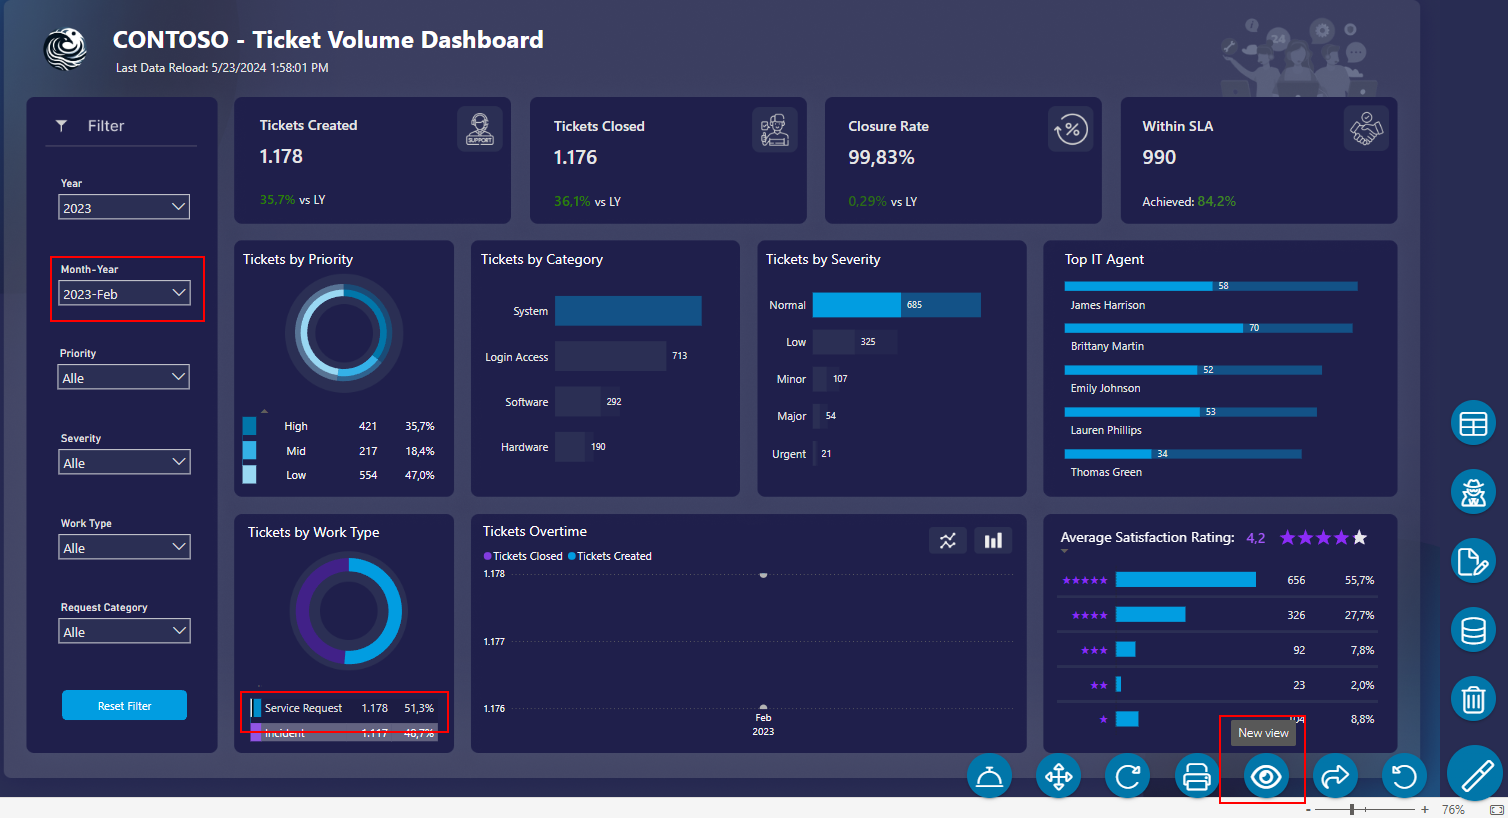Click the fit-to-page icon in status bar
The width and height of the screenshot is (1508, 818).
[1496, 809]
